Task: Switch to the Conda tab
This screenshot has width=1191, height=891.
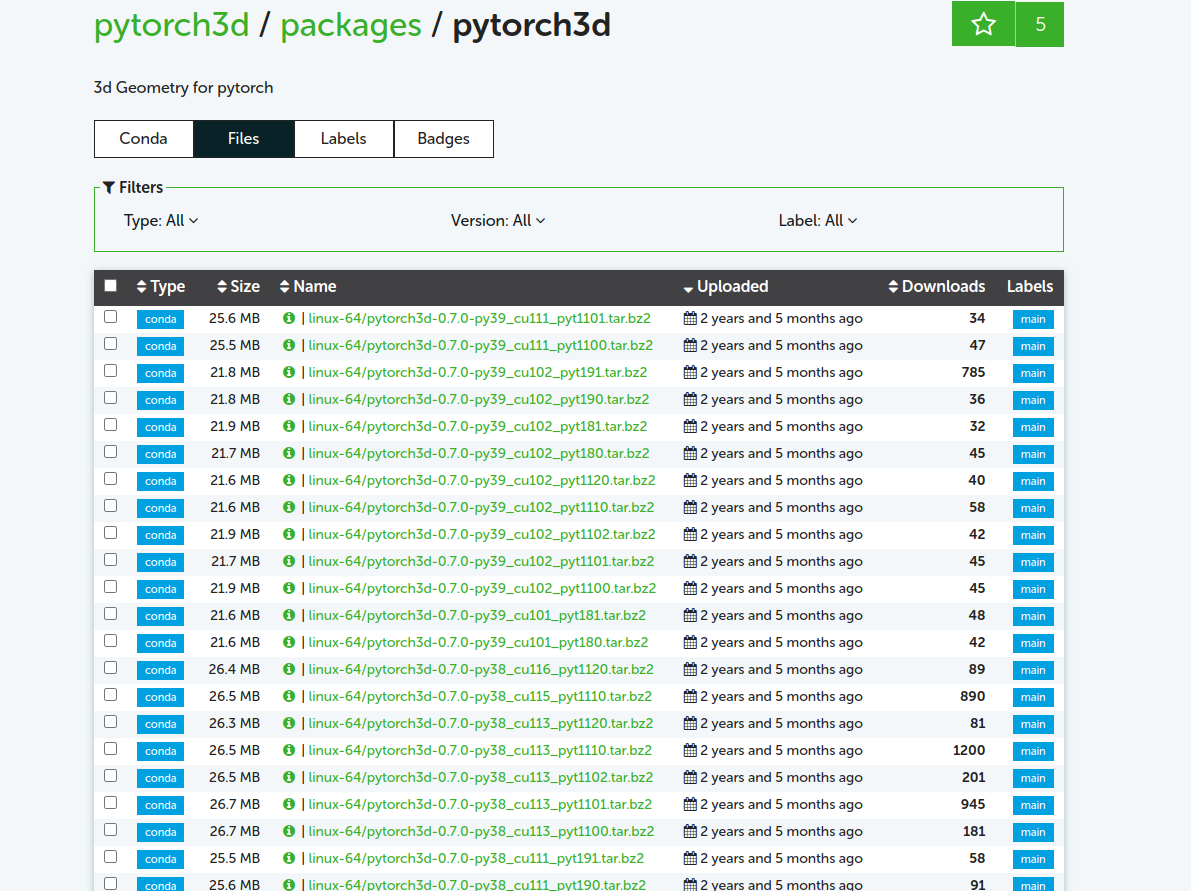Action: tap(144, 139)
